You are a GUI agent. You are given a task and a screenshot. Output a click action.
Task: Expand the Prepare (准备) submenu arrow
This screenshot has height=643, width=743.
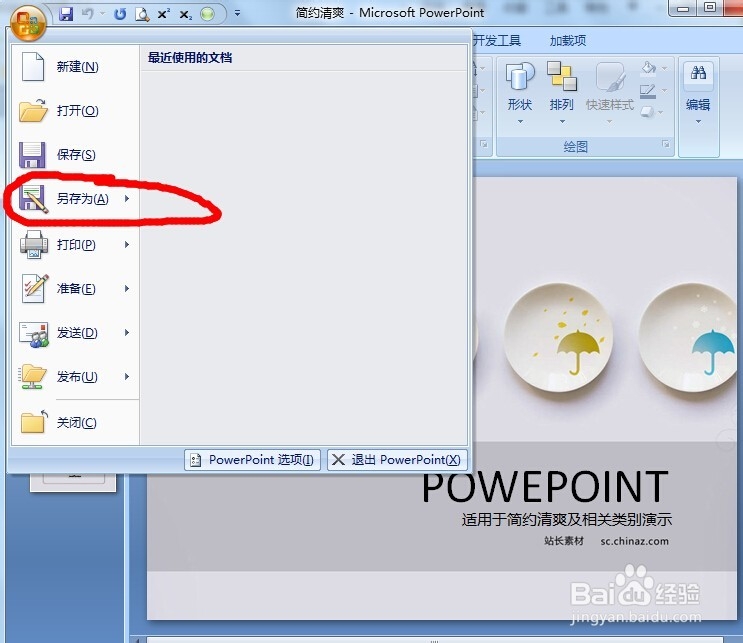127,289
